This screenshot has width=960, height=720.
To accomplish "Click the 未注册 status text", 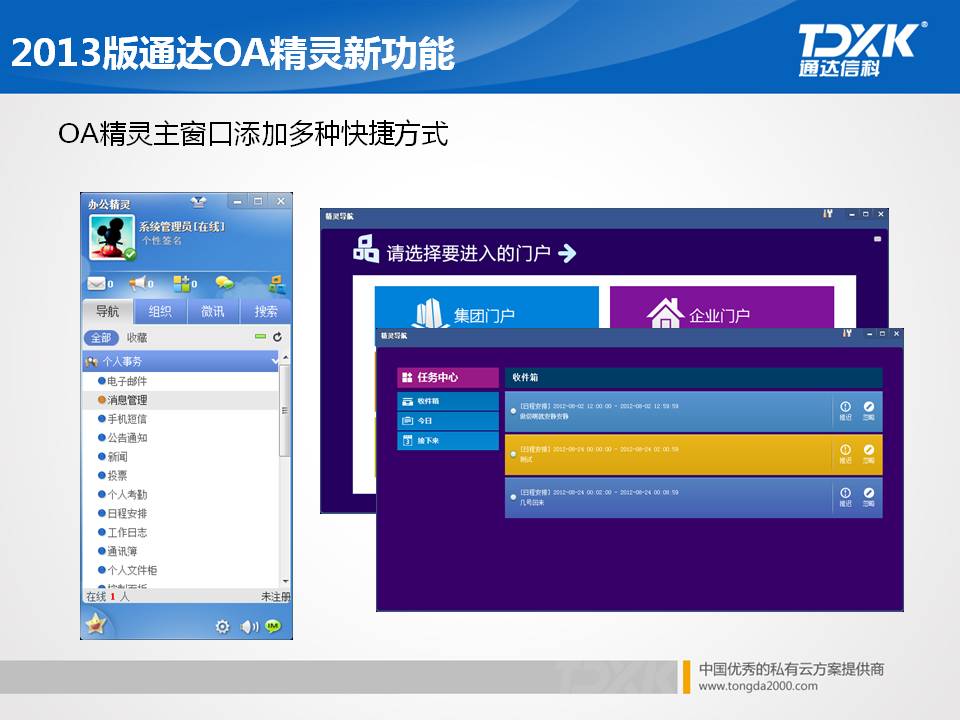I will click(x=276, y=596).
